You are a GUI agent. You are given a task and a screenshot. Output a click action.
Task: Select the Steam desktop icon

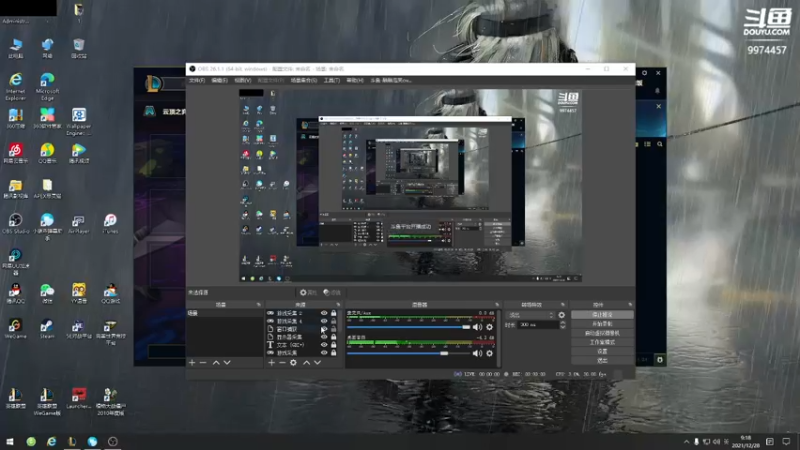(x=47, y=329)
